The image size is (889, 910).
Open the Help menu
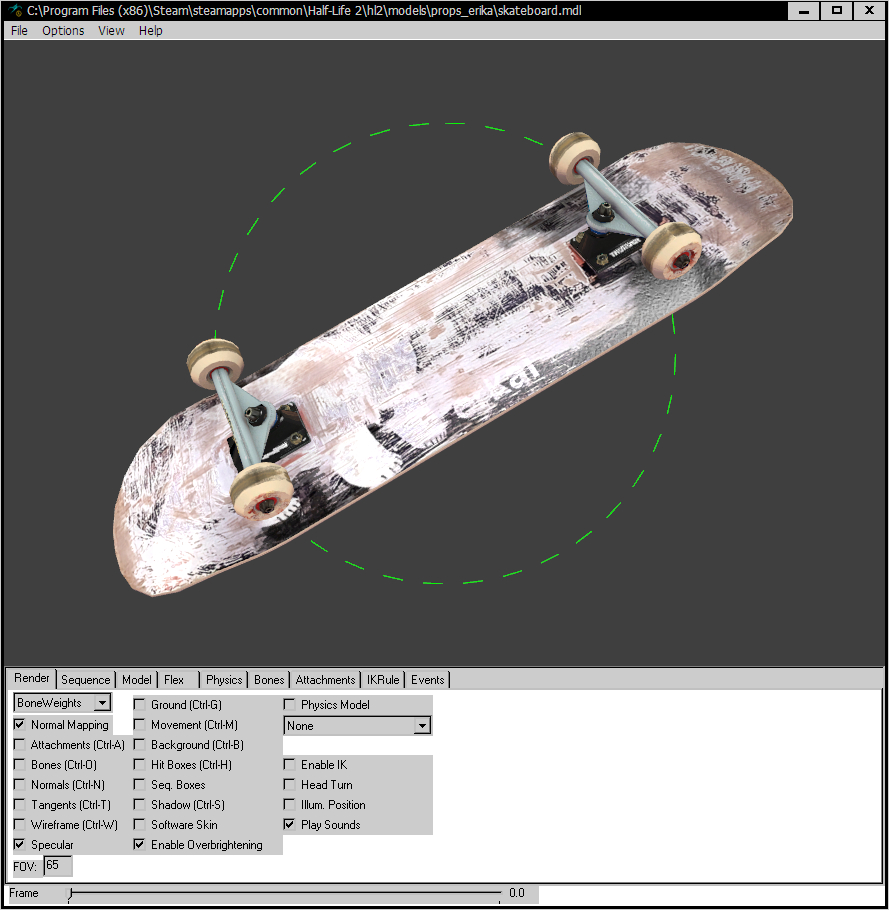coord(150,30)
